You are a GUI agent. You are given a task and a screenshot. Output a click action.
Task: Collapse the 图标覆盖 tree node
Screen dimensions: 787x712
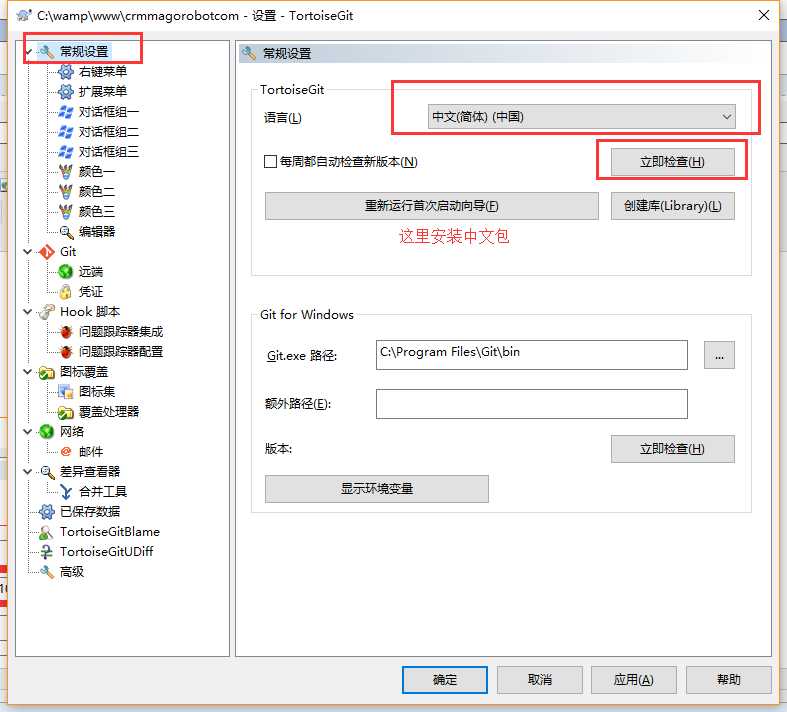coord(28,372)
